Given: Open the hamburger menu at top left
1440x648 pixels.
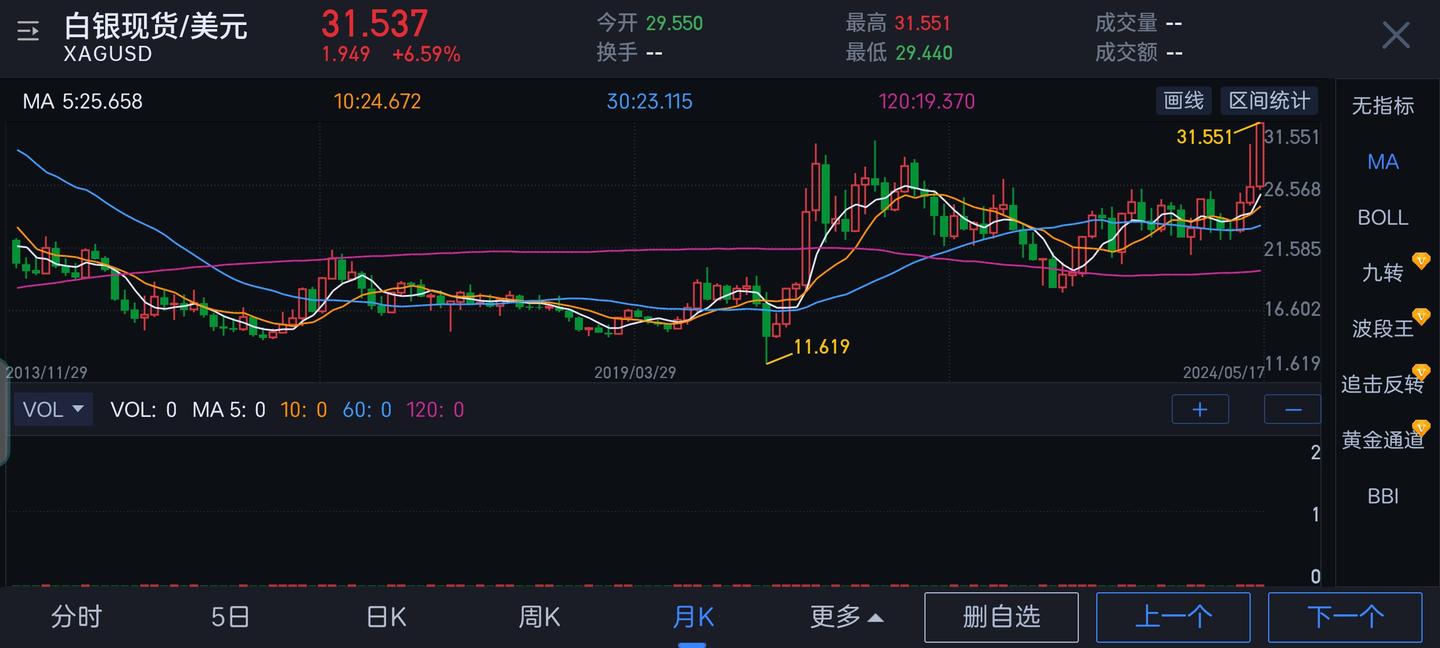Looking at the screenshot, I should [x=27, y=31].
